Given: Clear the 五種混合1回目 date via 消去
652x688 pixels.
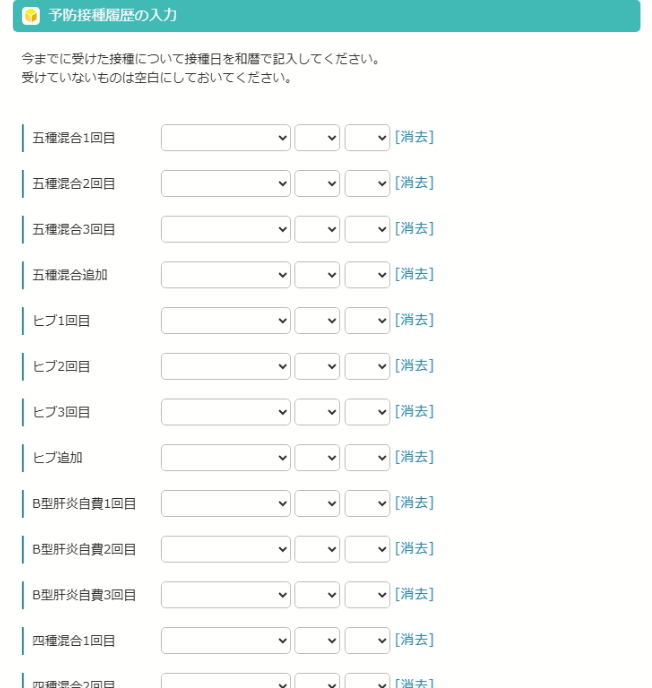Looking at the screenshot, I should click(x=414, y=137).
